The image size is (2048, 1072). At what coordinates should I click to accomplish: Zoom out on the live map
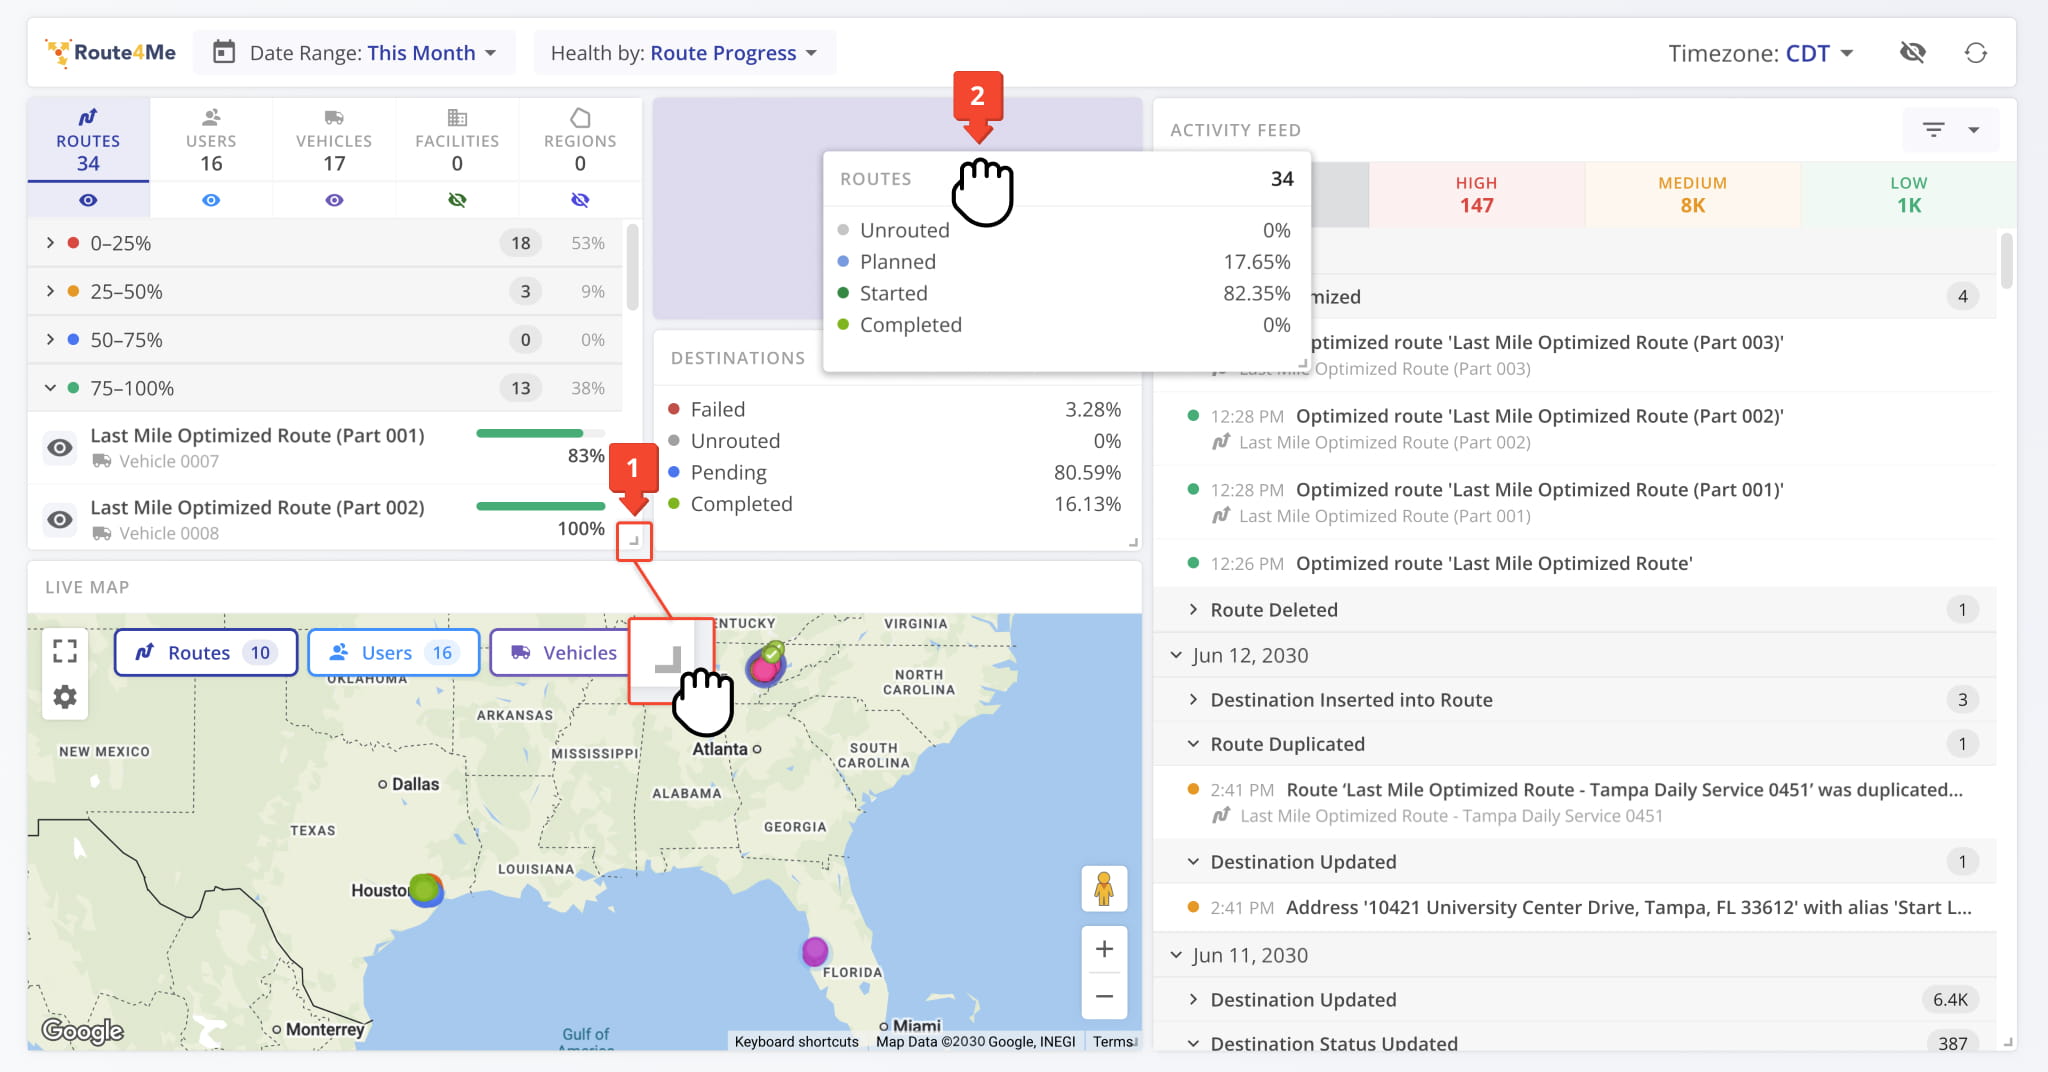click(1104, 996)
